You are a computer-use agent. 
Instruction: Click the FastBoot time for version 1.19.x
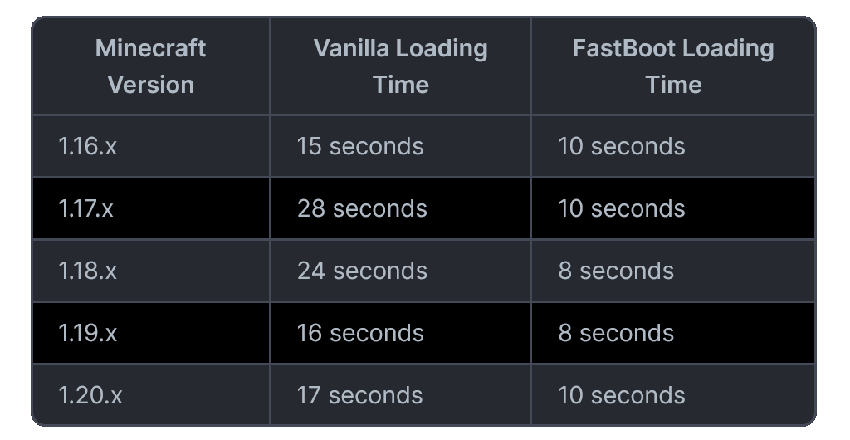[x=615, y=333]
